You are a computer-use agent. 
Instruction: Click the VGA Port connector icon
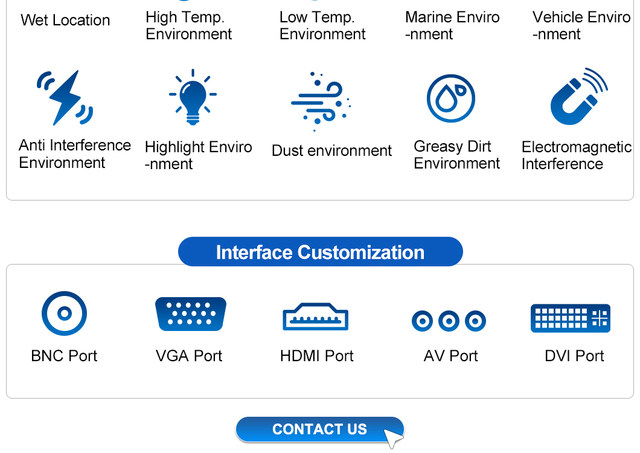(190, 314)
